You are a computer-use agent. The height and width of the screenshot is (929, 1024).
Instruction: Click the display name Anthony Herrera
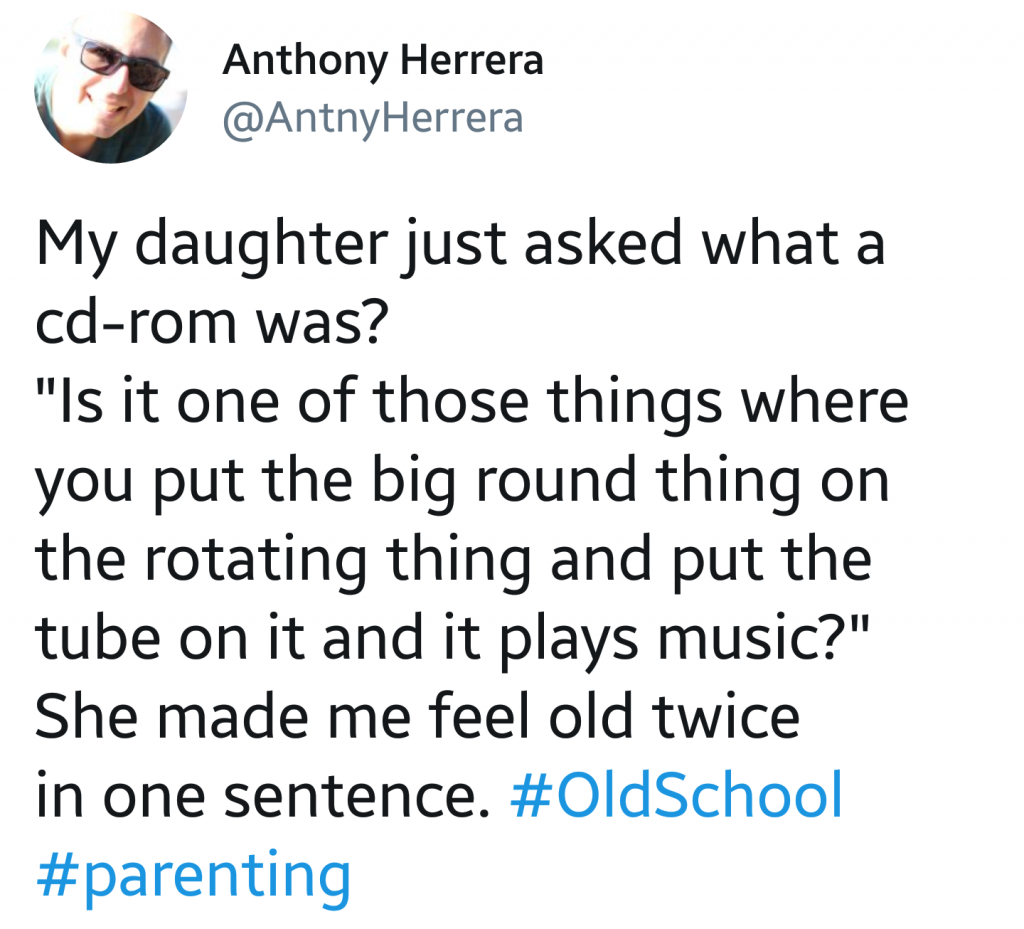click(x=382, y=61)
